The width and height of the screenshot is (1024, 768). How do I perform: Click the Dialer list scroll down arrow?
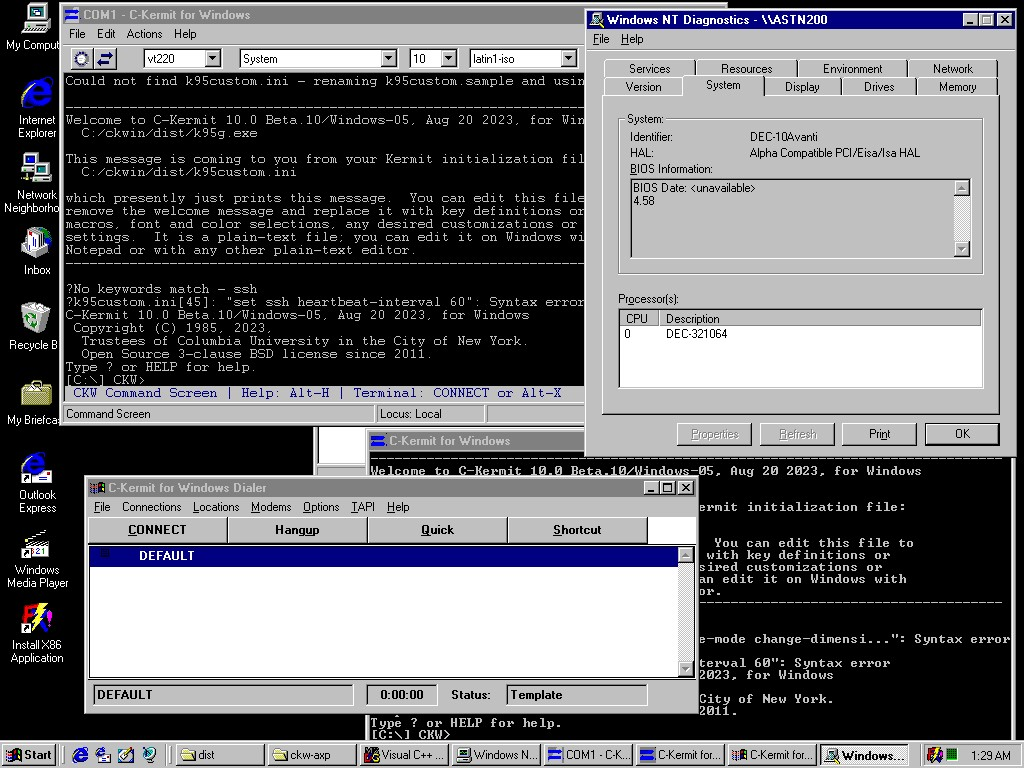pyautogui.click(x=685, y=669)
